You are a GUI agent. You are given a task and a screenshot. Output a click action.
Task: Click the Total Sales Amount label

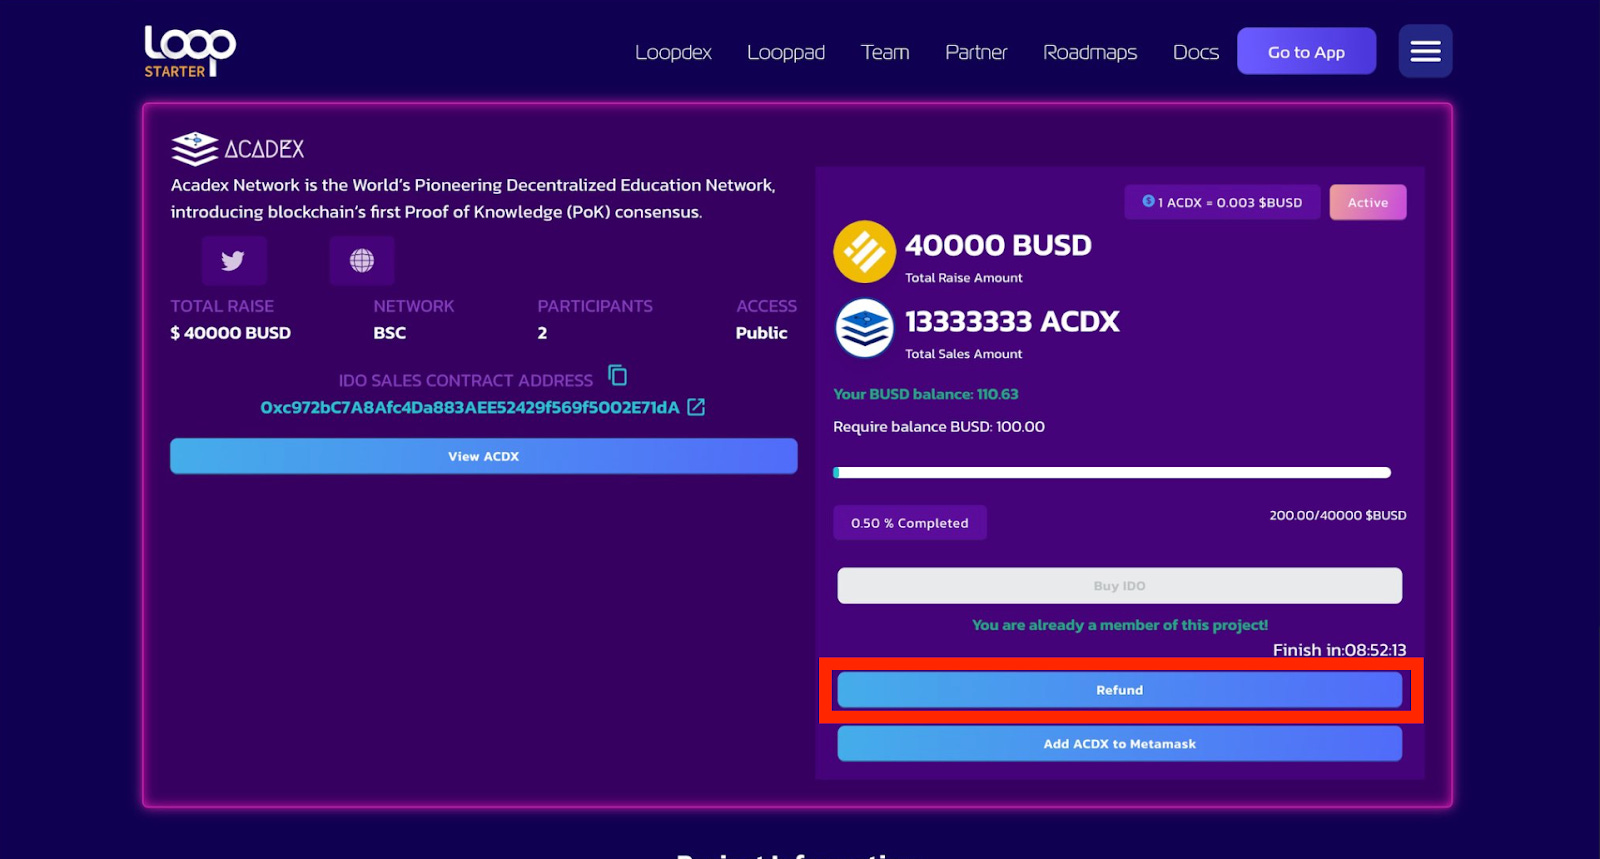pyautogui.click(x=964, y=354)
